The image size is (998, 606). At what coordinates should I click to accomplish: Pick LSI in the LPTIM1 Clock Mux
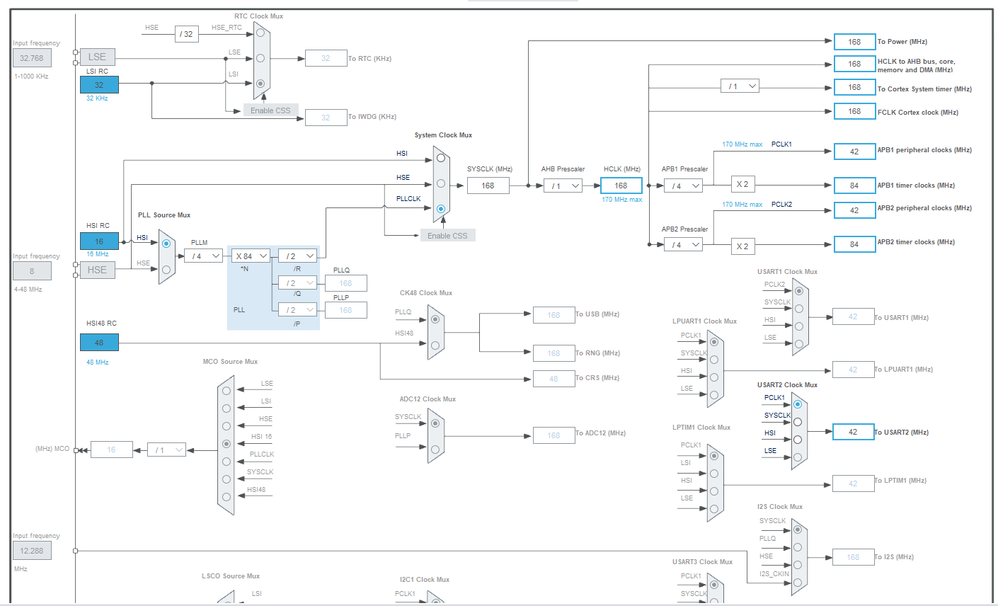[714, 474]
